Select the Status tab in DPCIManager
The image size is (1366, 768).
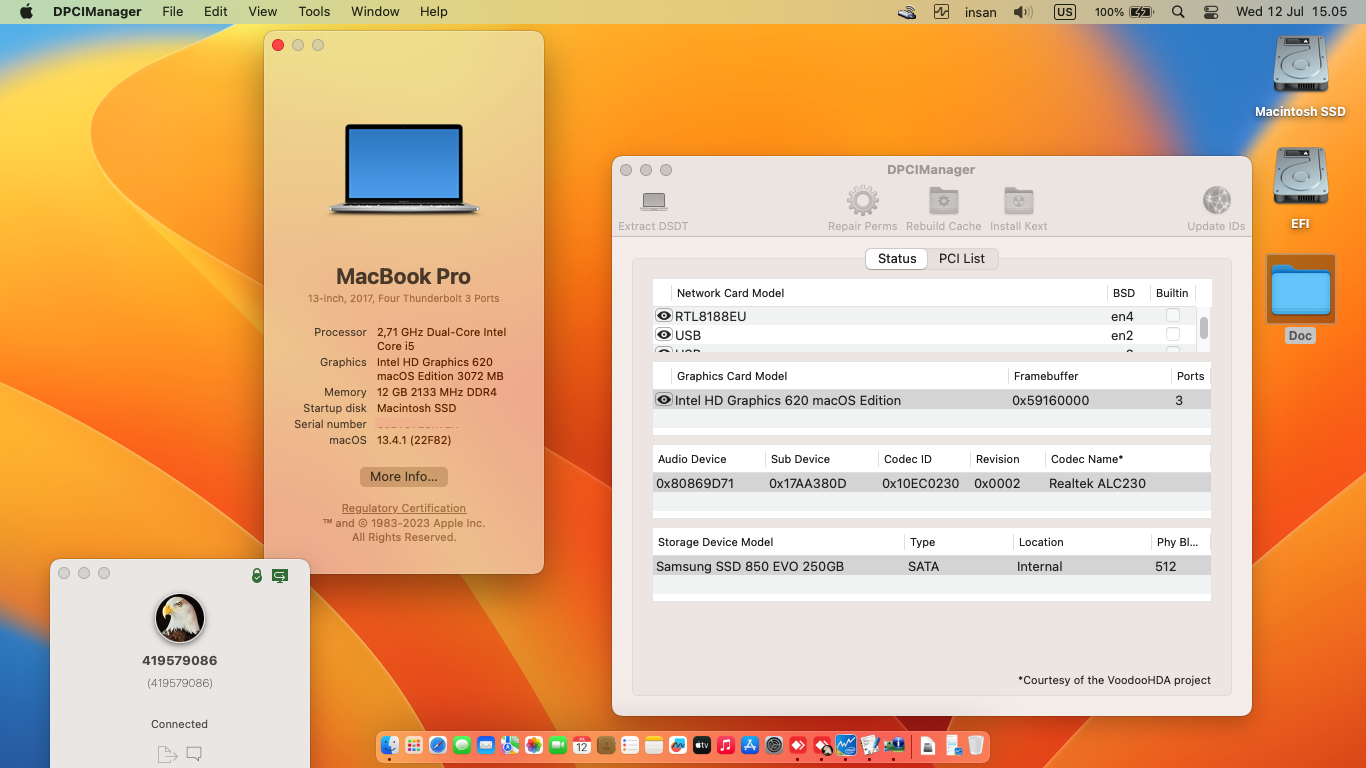(x=897, y=258)
